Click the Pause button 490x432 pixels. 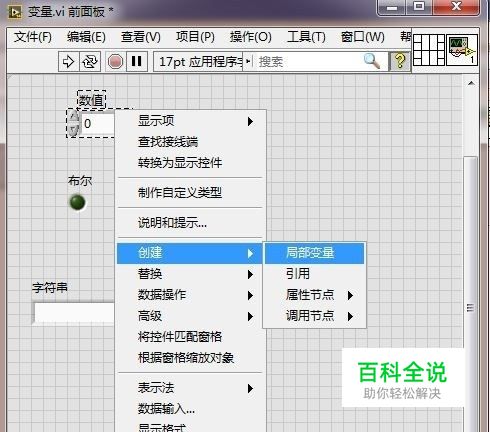[x=137, y=62]
